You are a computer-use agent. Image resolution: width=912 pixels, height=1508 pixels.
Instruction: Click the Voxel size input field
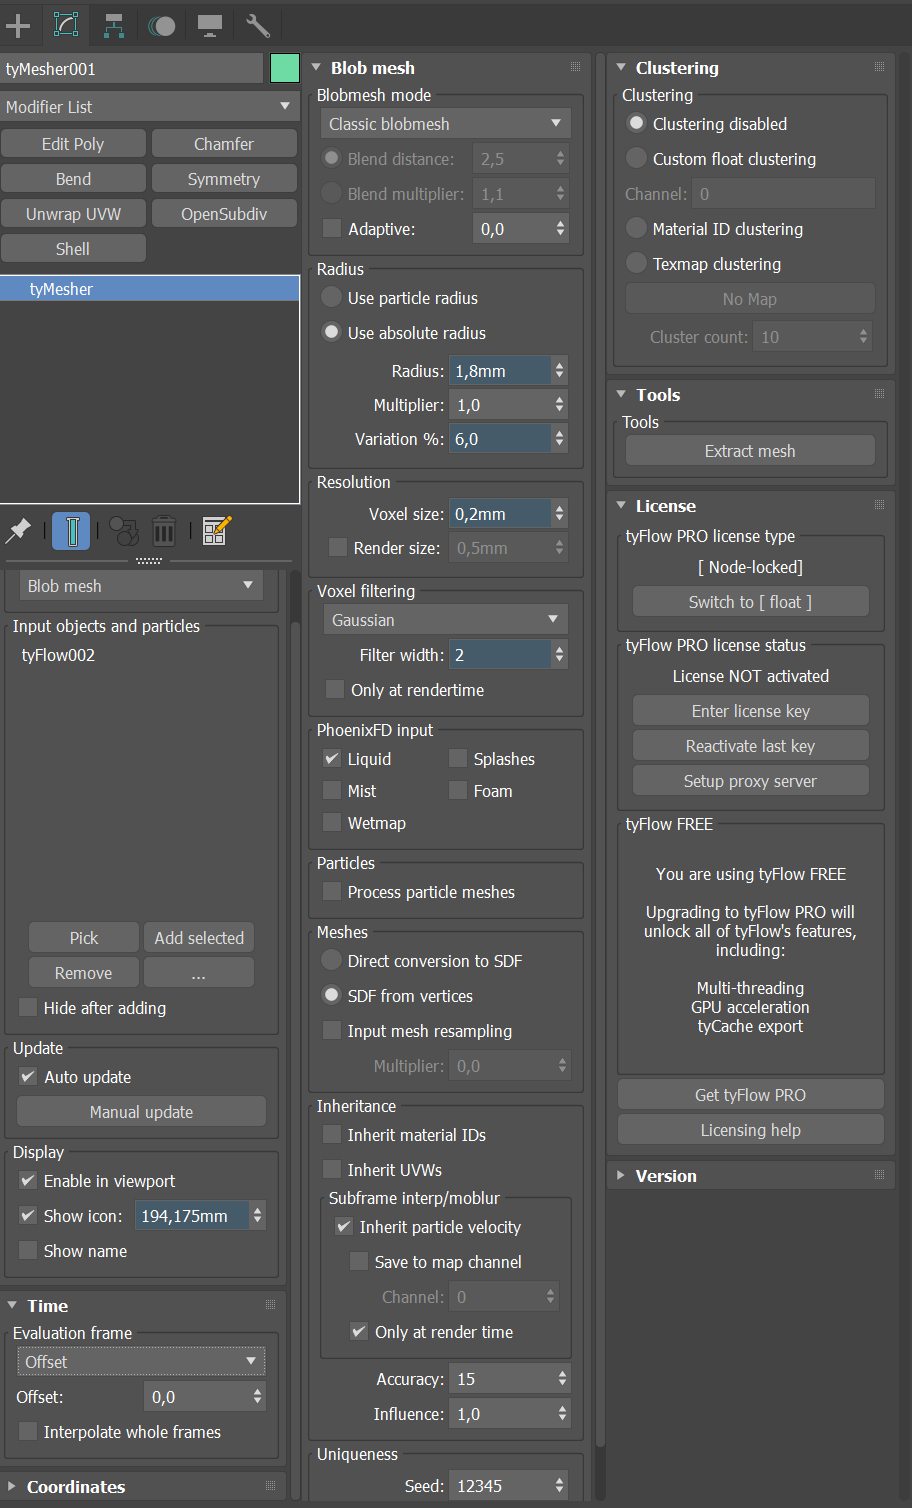click(x=499, y=514)
